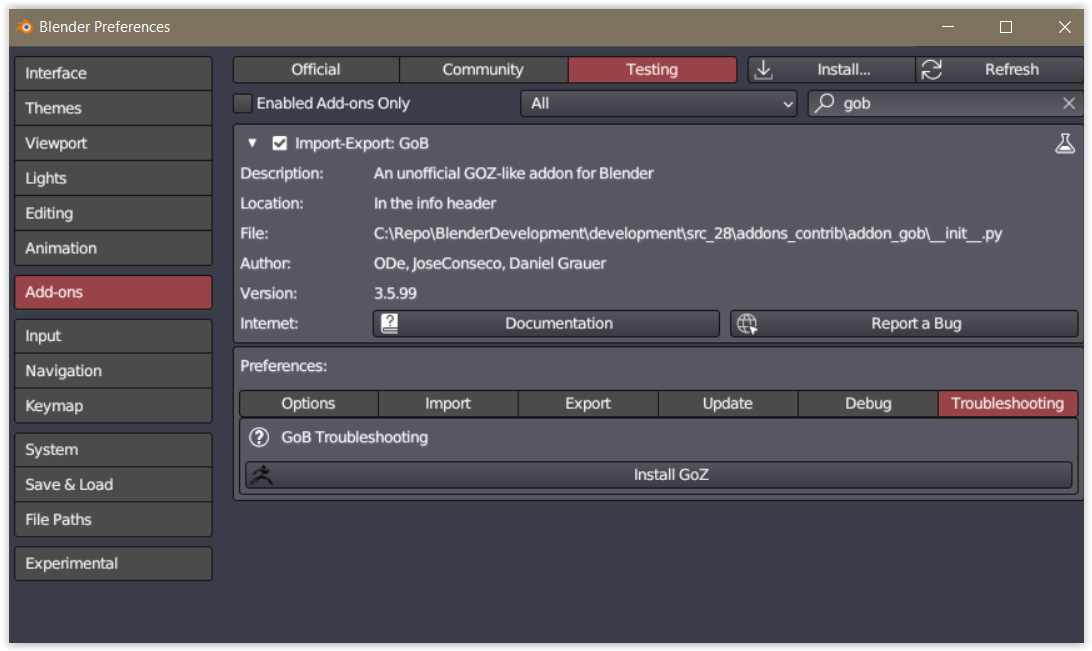This screenshot has width=1092, height=651.
Task: Clear the gob search with the X icon
Action: click(x=1069, y=103)
